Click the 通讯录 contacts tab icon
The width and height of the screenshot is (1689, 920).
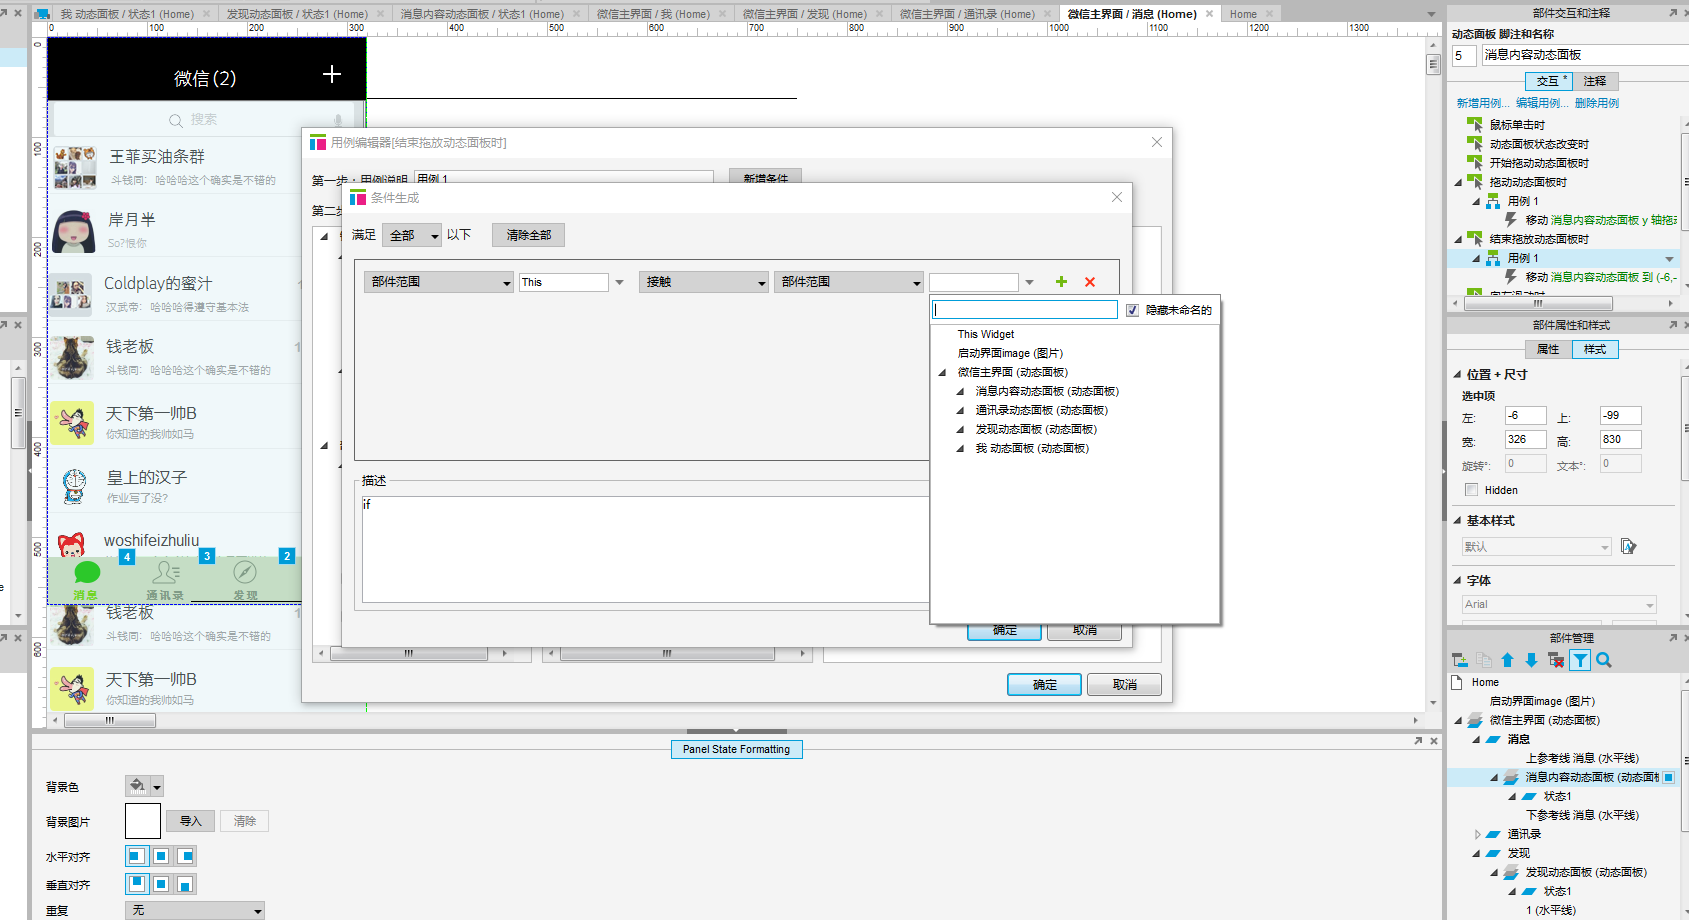(x=166, y=572)
